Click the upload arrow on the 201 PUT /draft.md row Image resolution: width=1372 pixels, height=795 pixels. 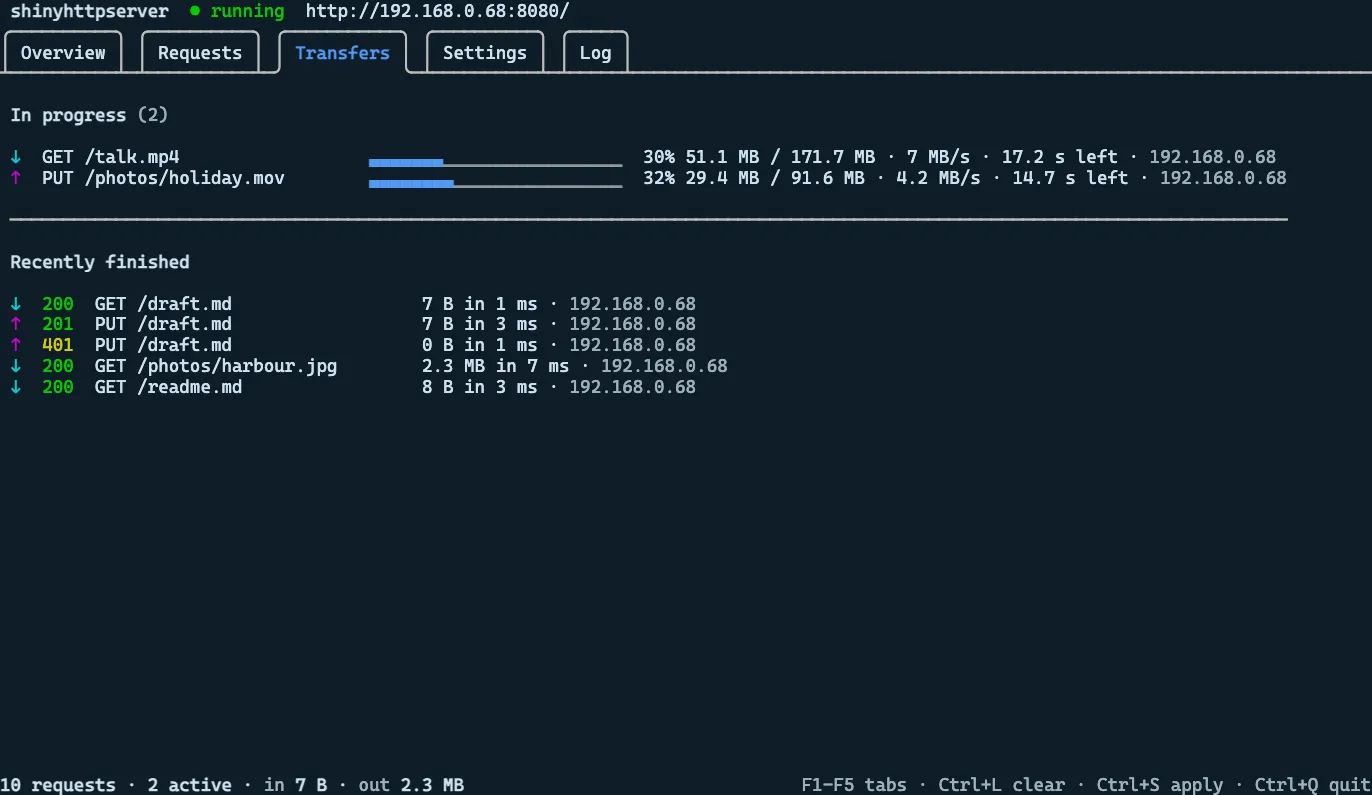click(x=15, y=324)
